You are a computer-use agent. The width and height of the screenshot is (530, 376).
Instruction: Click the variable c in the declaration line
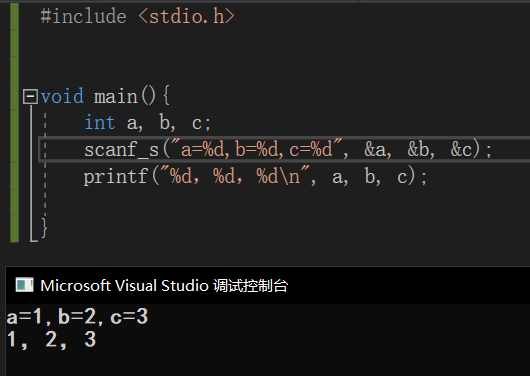[x=197, y=123]
